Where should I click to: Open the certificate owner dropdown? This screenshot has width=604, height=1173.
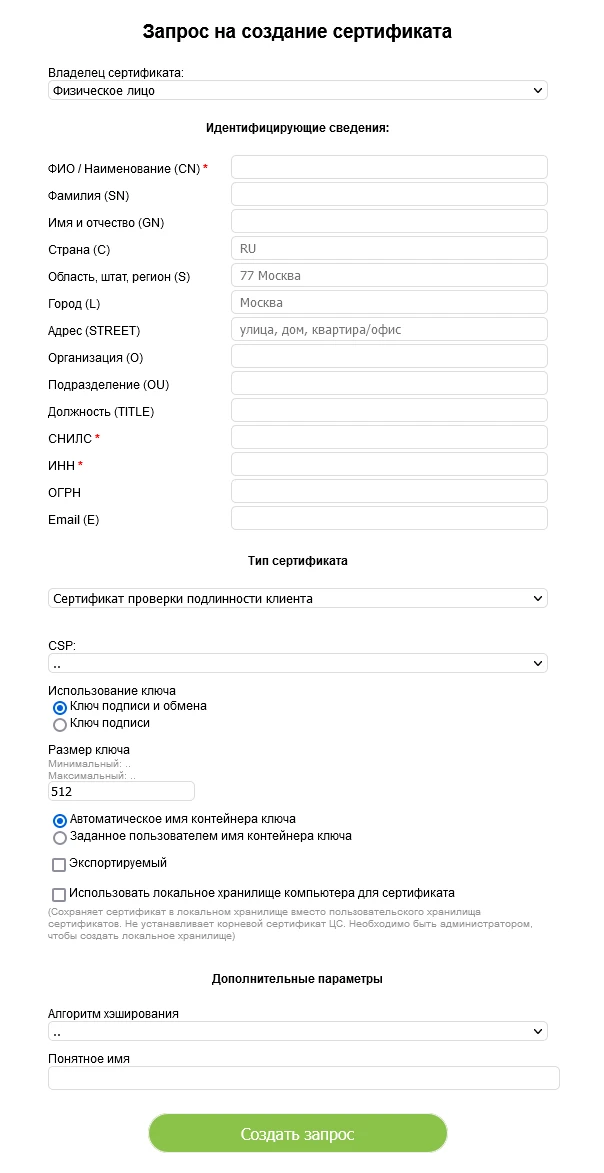(x=297, y=91)
